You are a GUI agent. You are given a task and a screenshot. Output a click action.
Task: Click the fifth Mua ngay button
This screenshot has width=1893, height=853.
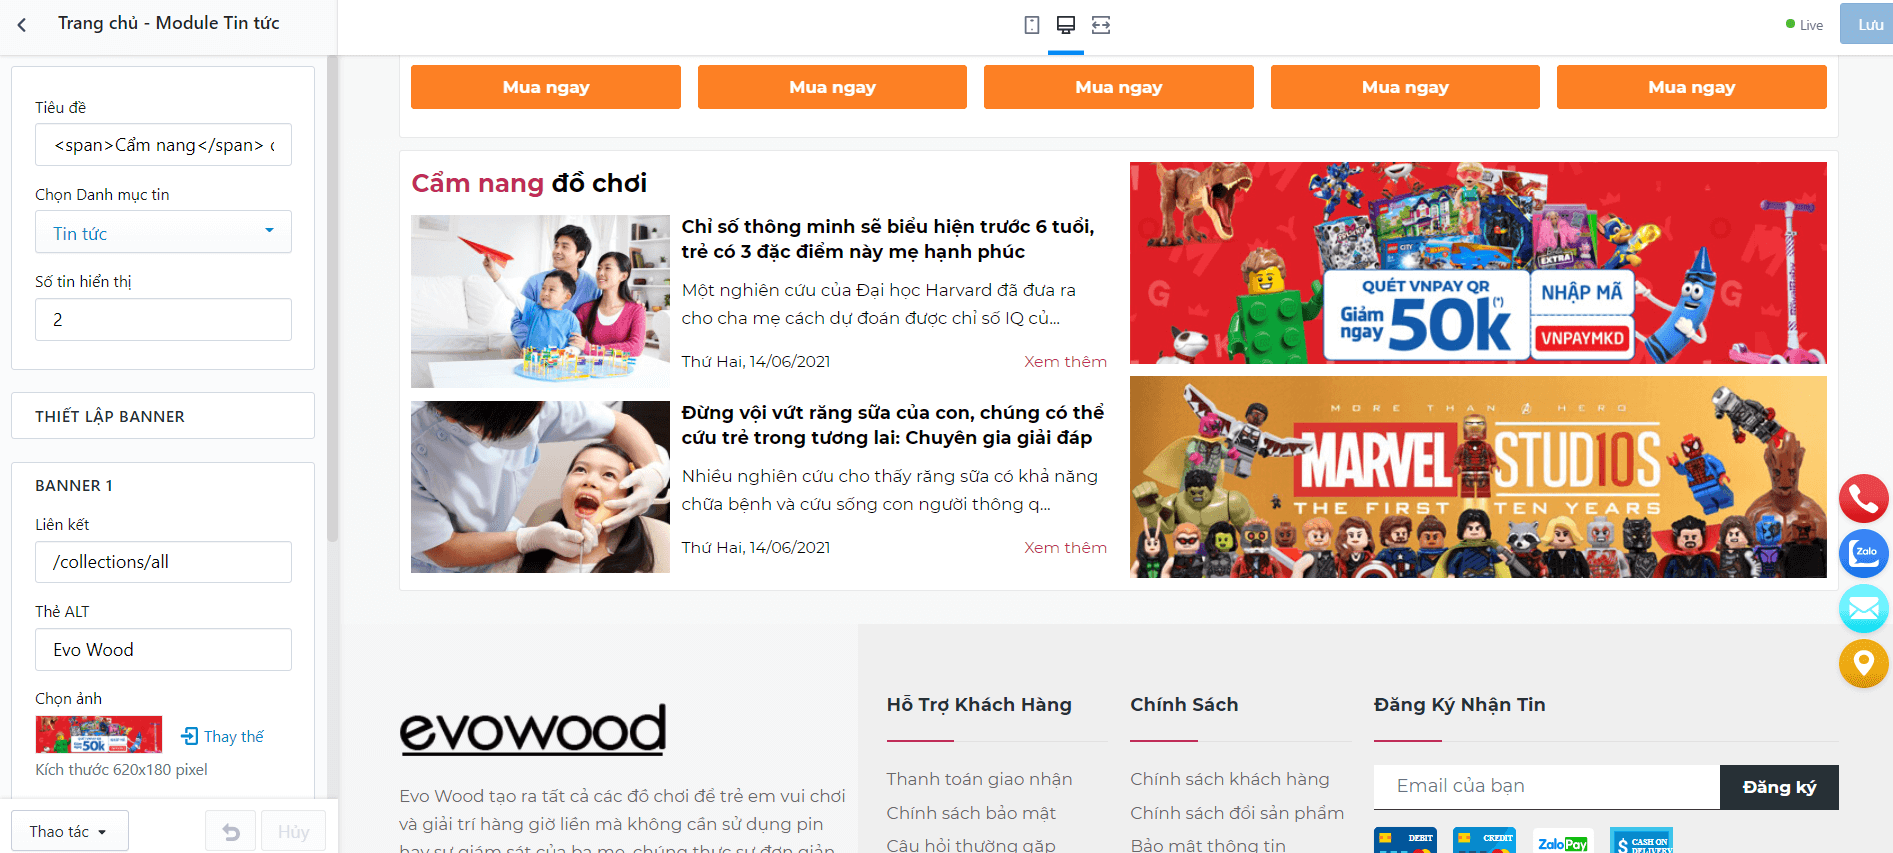click(x=1692, y=87)
